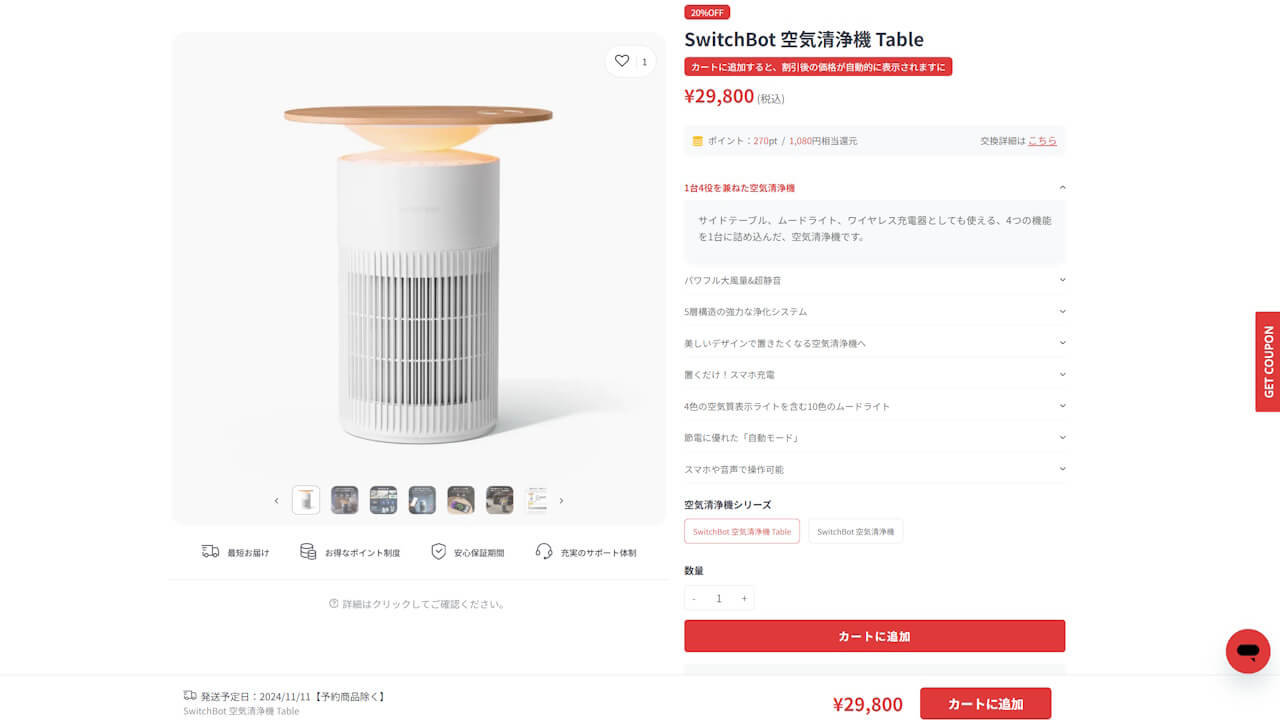Open the こちら exchange details link
The width and height of the screenshot is (1280, 720).
click(x=1042, y=141)
